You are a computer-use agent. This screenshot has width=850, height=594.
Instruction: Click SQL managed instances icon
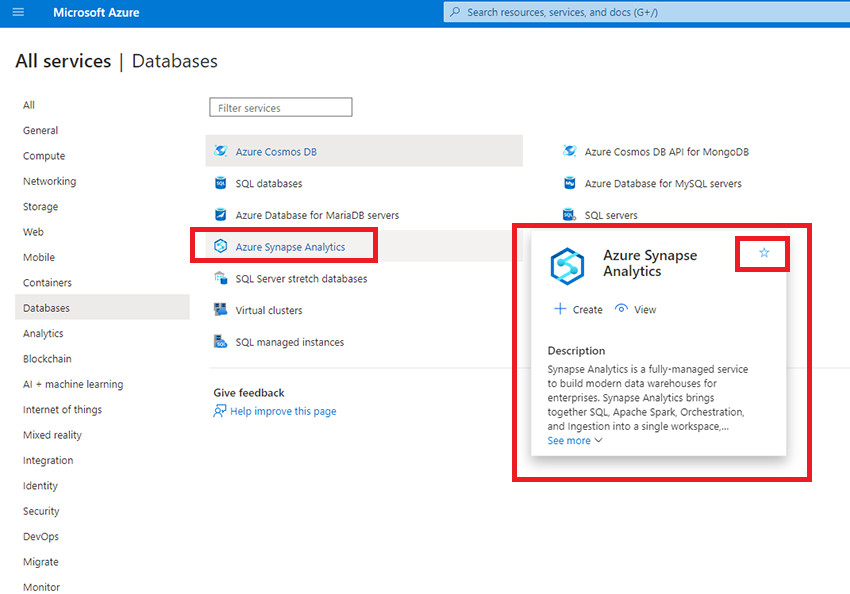(x=221, y=341)
